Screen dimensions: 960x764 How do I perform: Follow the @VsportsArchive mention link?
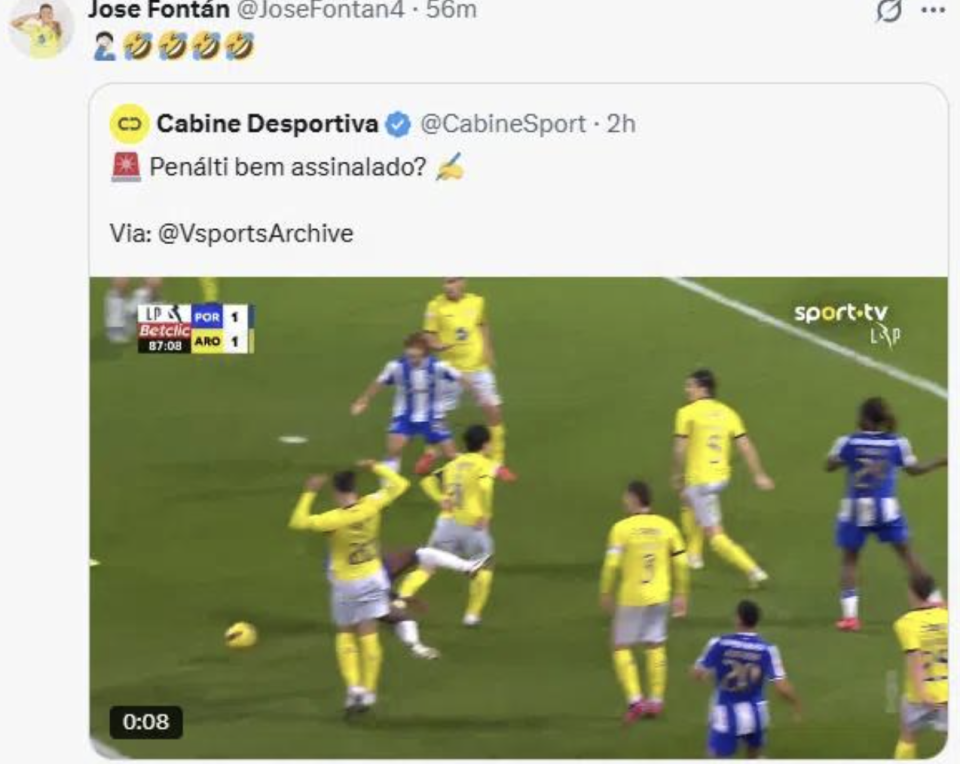[x=255, y=234]
